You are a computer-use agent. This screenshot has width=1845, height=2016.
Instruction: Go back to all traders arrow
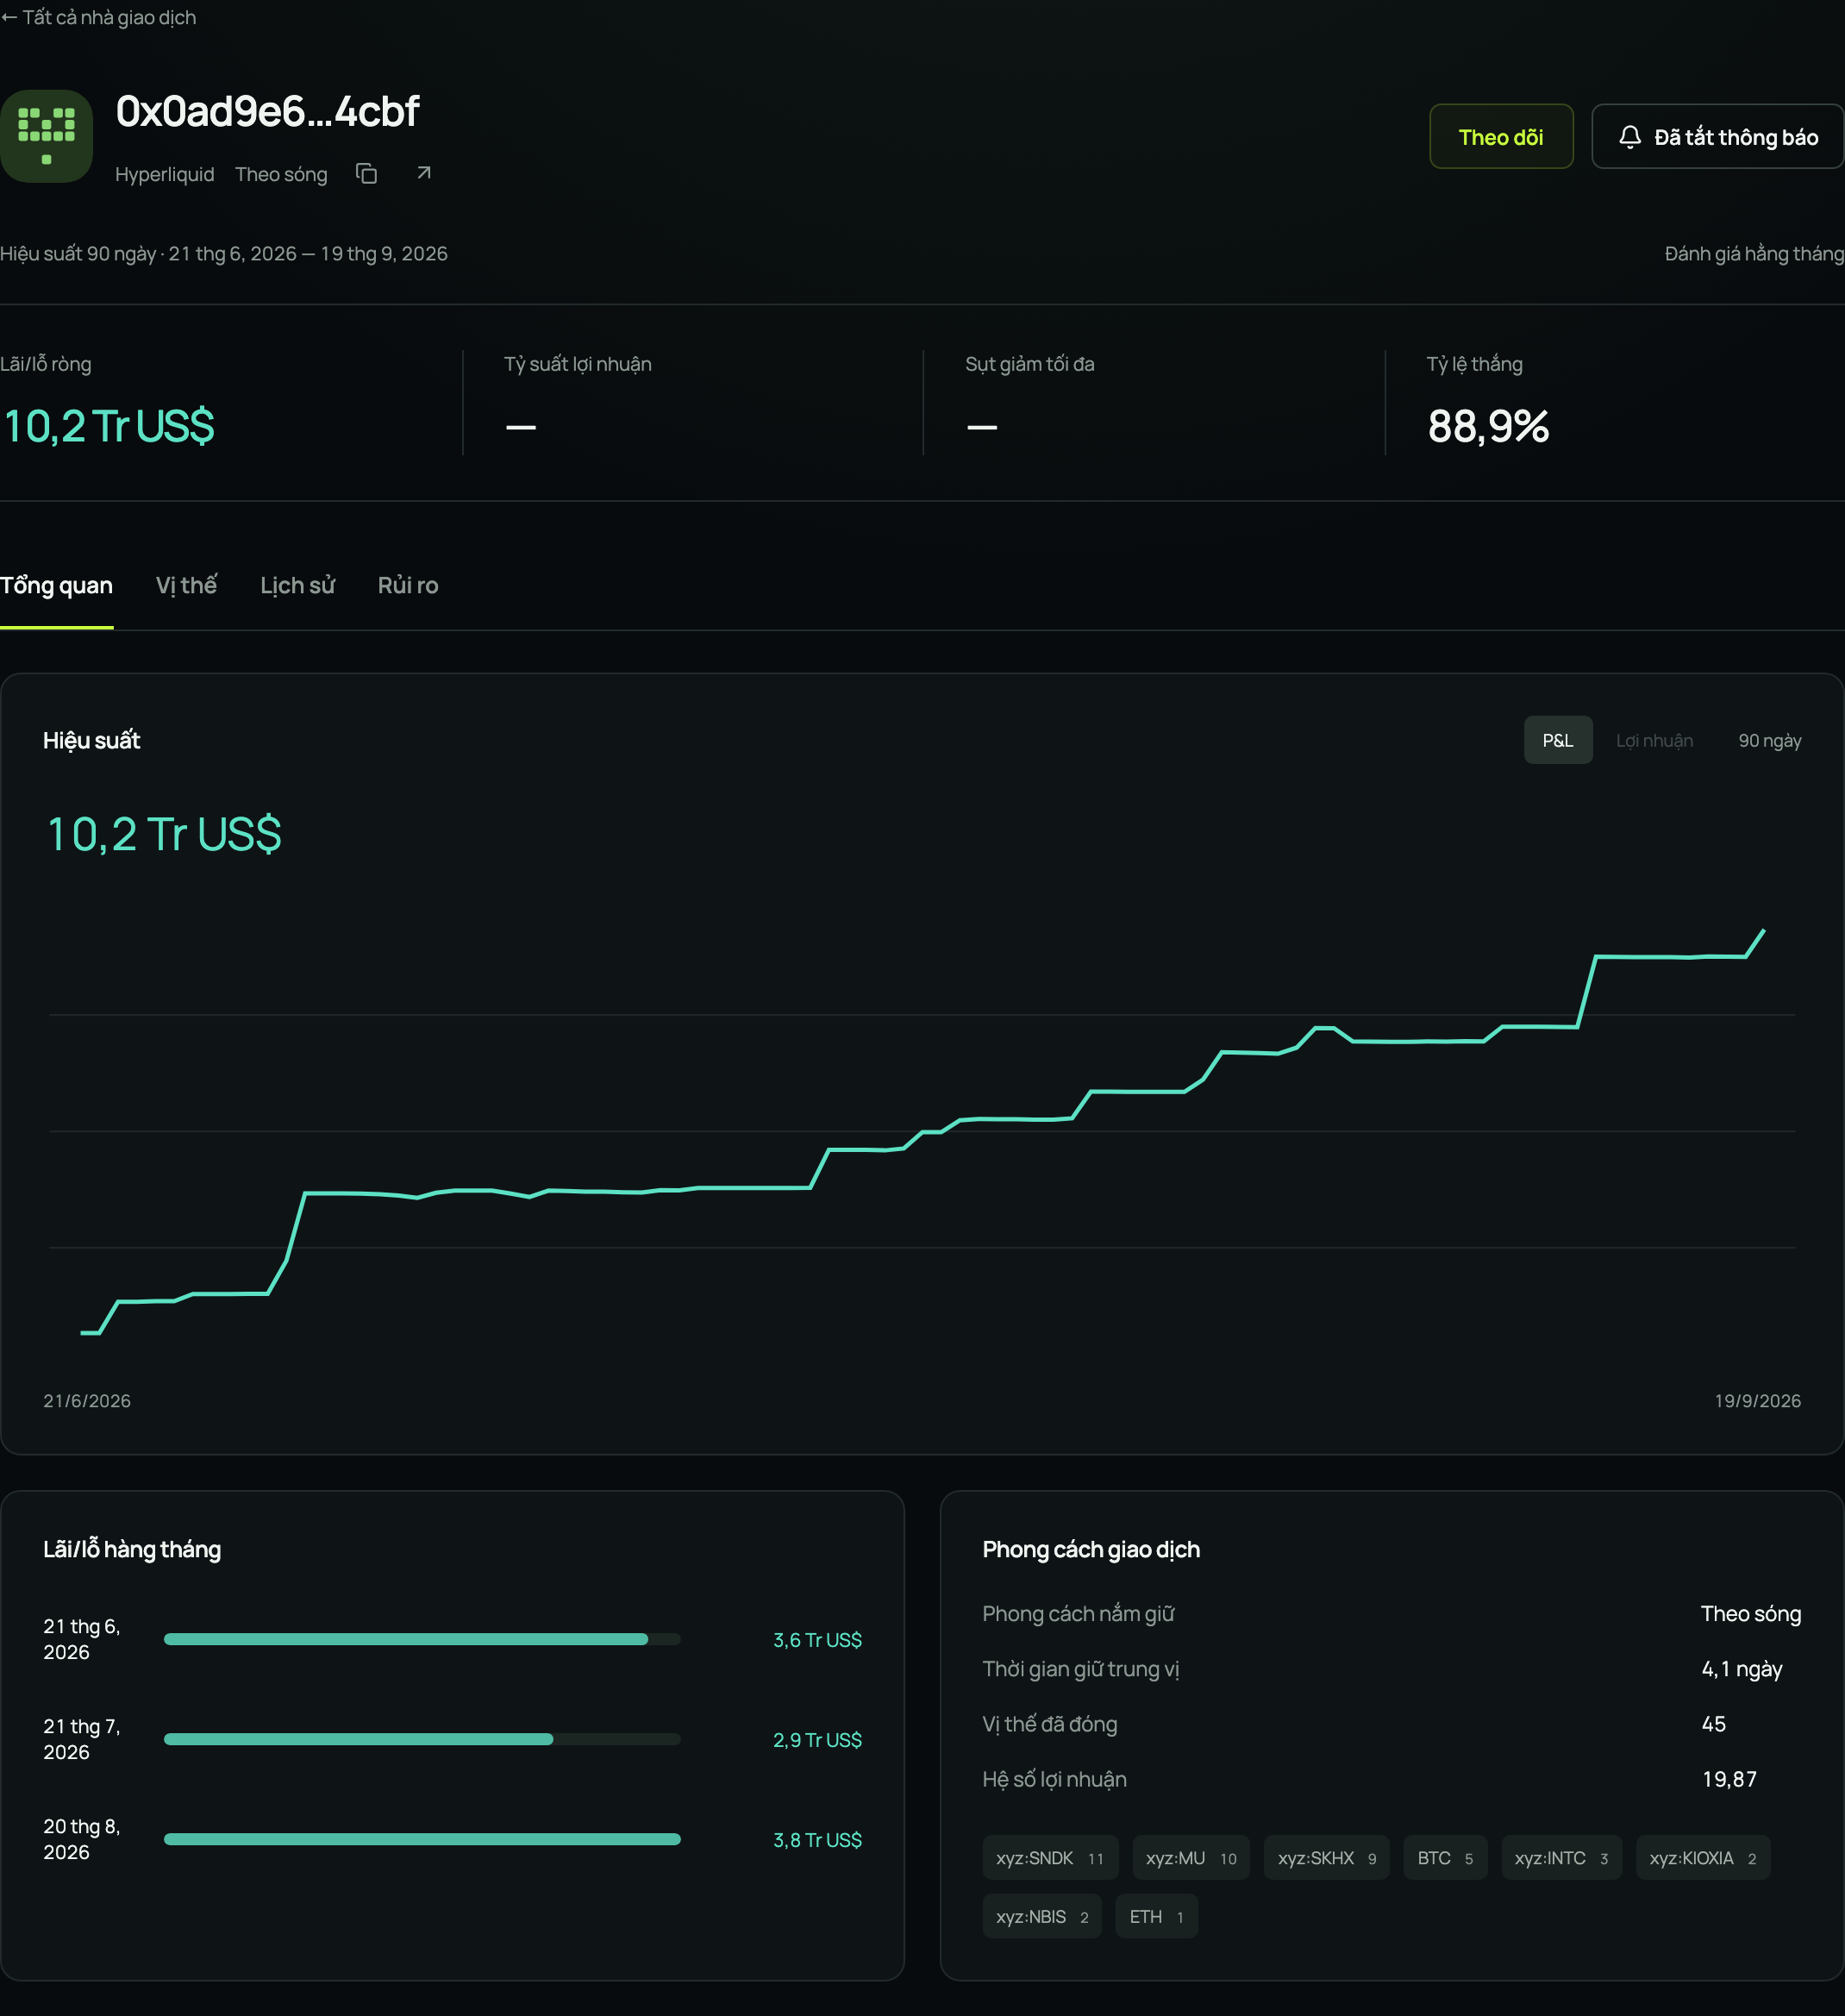coord(9,17)
